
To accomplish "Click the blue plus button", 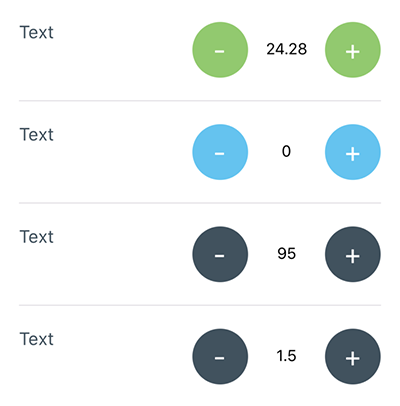I will (x=353, y=152).
